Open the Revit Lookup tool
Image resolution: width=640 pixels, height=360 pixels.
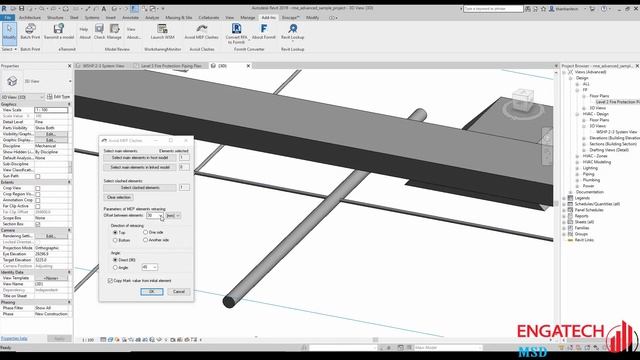pos(293,28)
